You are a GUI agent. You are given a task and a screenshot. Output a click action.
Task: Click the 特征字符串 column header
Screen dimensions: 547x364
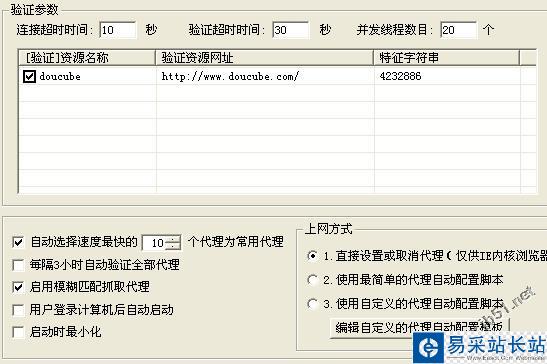pyautogui.click(x=447, y=58)
